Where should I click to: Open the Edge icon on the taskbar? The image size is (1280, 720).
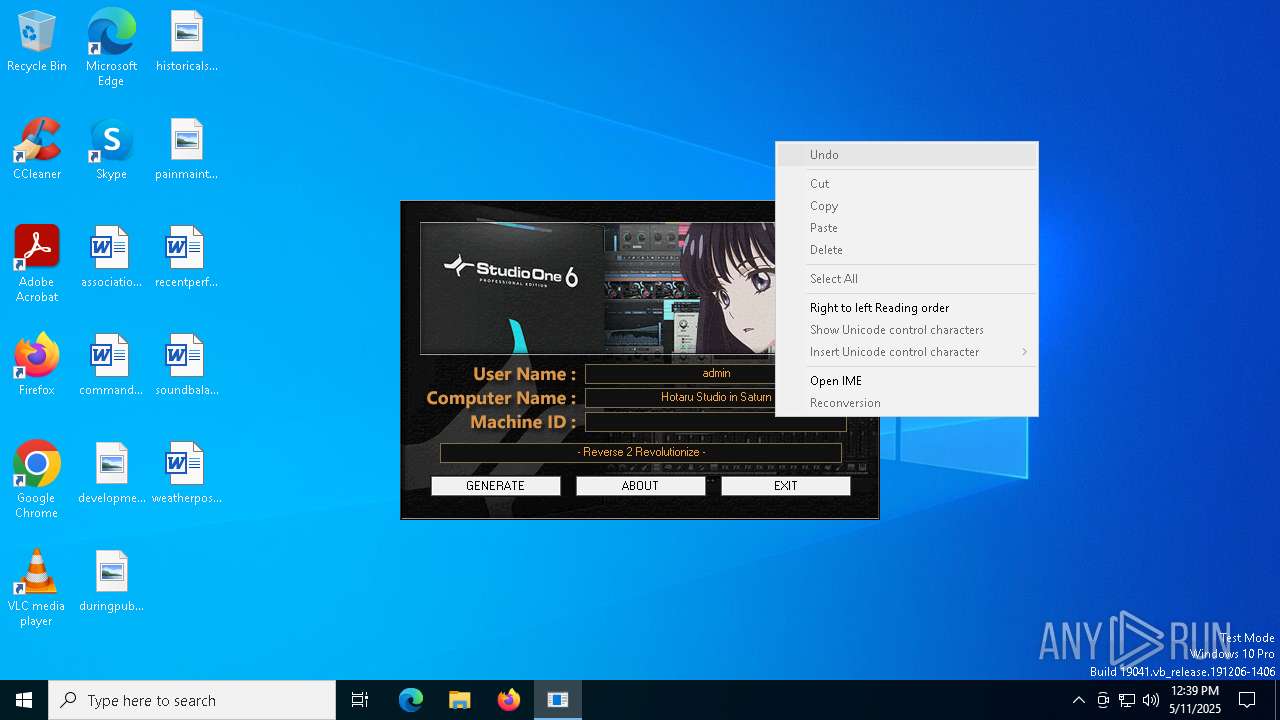(x=411, y=700)
